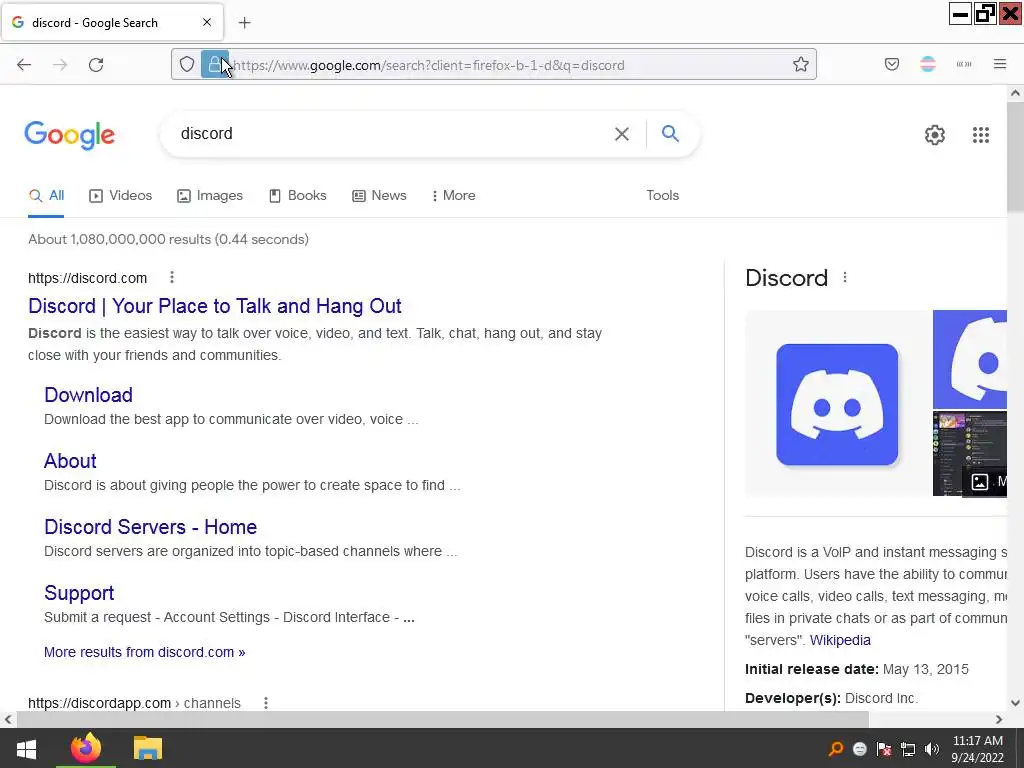Click the orange search tray icon

coord(835,749)
